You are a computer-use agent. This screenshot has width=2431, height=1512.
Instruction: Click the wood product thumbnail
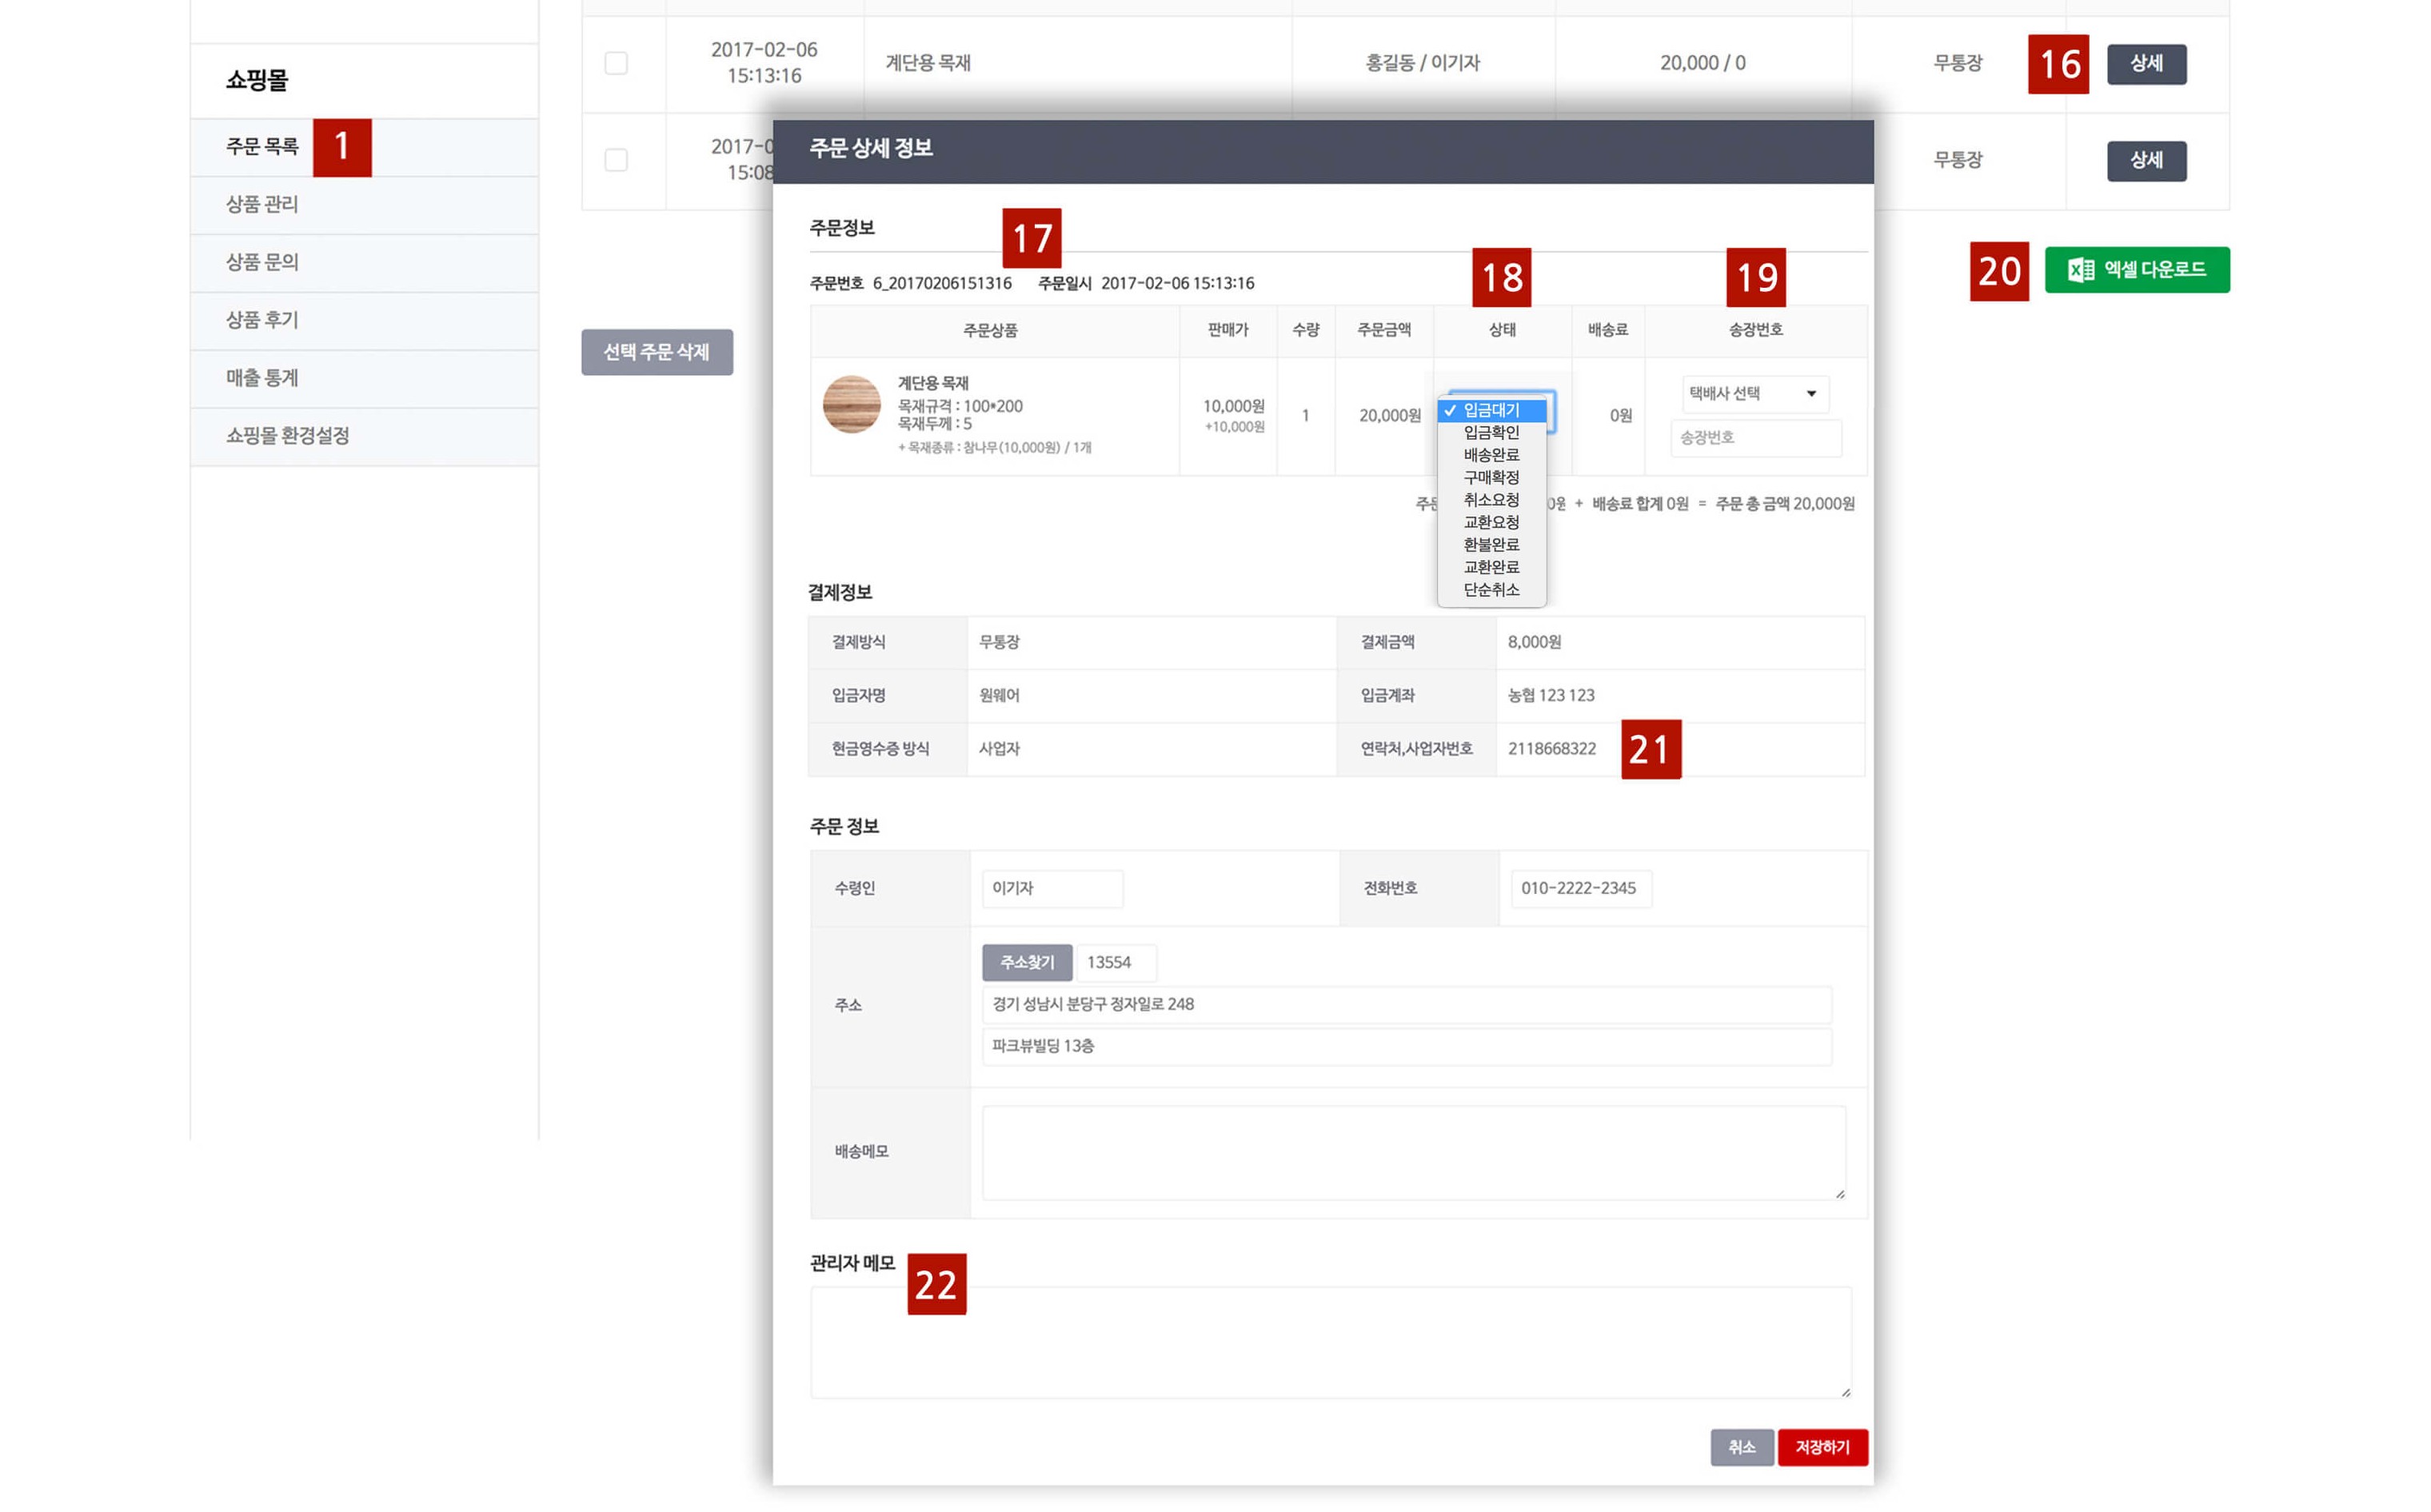[851, 404]
